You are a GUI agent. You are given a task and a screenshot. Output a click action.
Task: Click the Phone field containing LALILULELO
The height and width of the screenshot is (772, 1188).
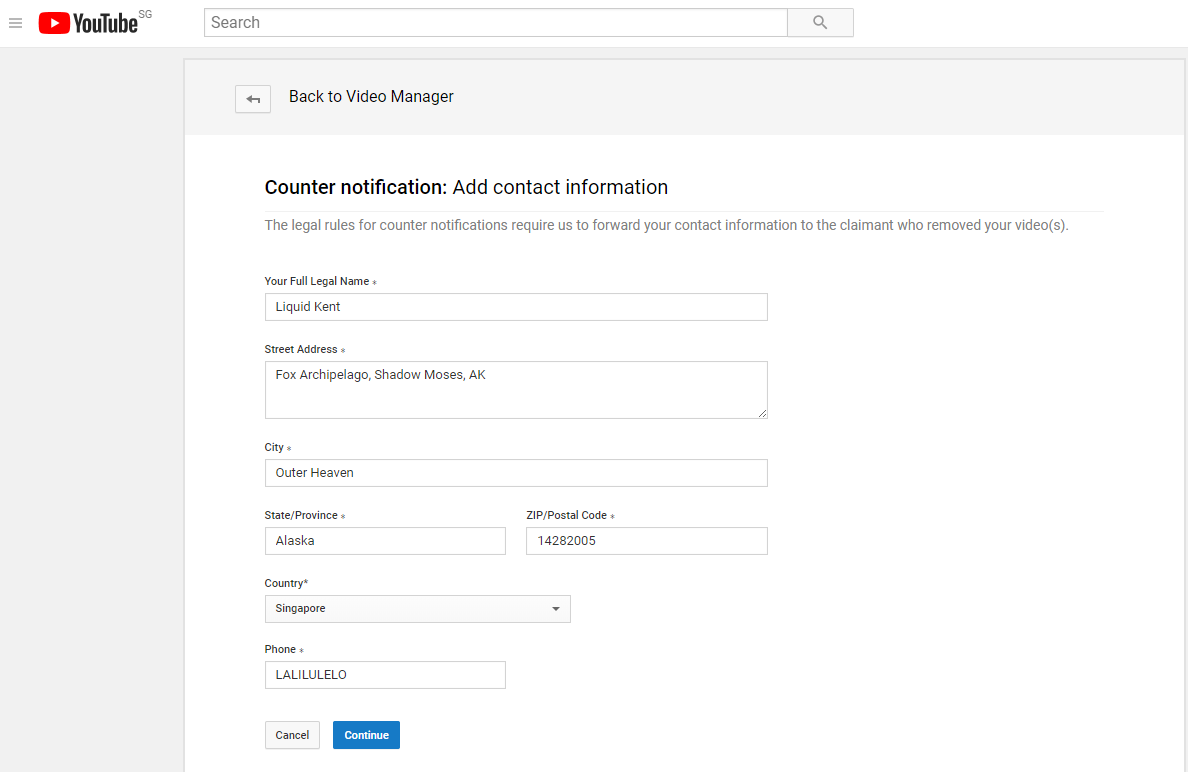click(385, 675)
